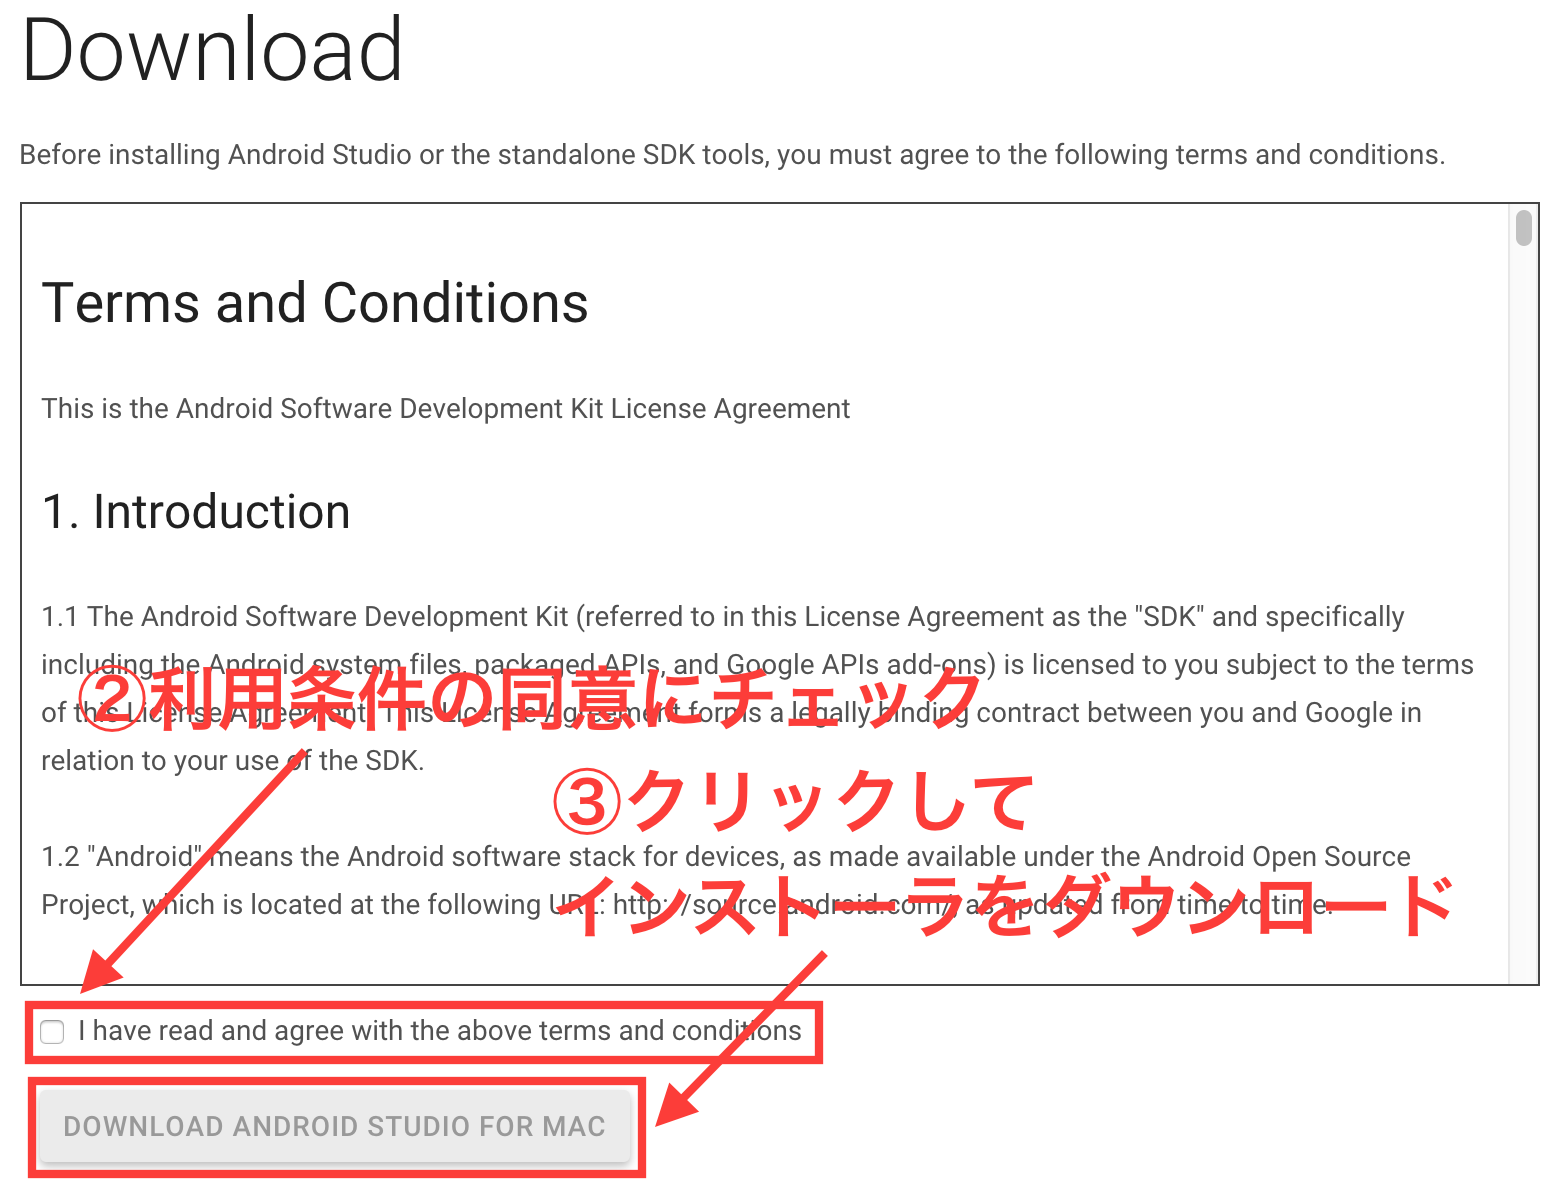Image resolution: width=1568 pixels, height=1186 pixels.
Task: Click 'This is the Android Software Development Kit License Agreement' line
Action: click(446, 409)
